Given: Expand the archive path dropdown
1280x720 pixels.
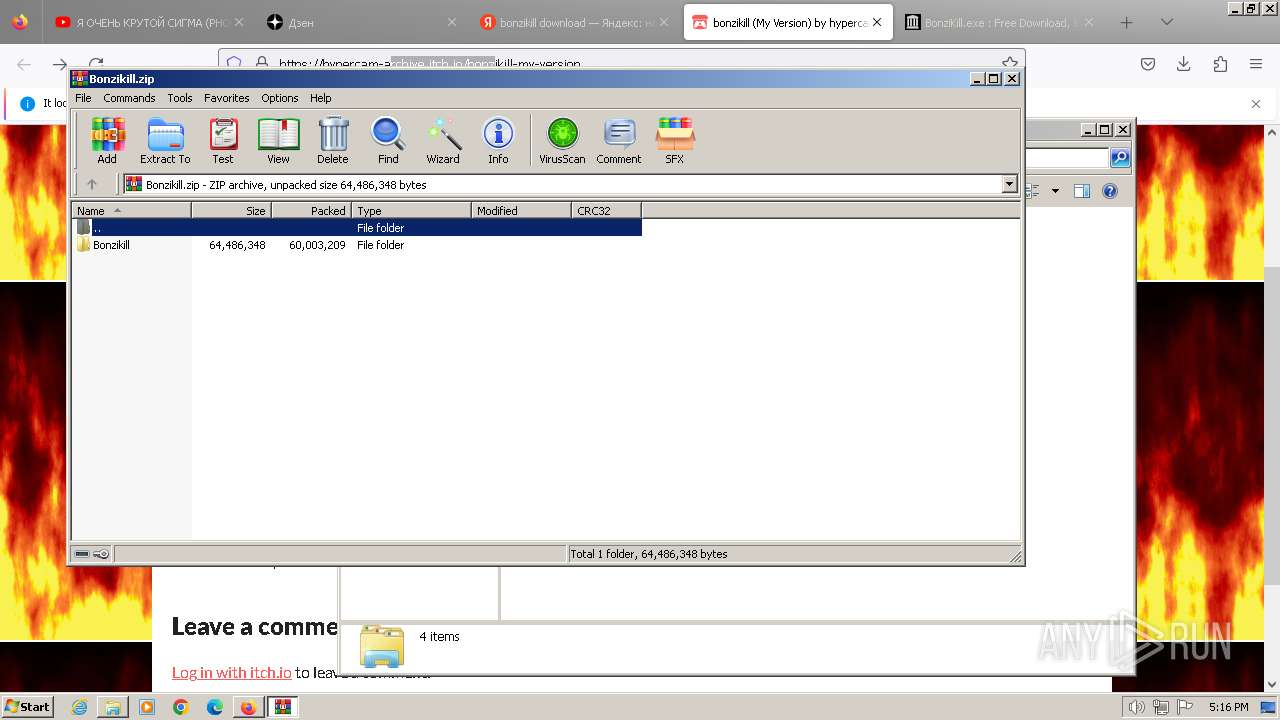Looking at the screenshot, I should 1009,184.
